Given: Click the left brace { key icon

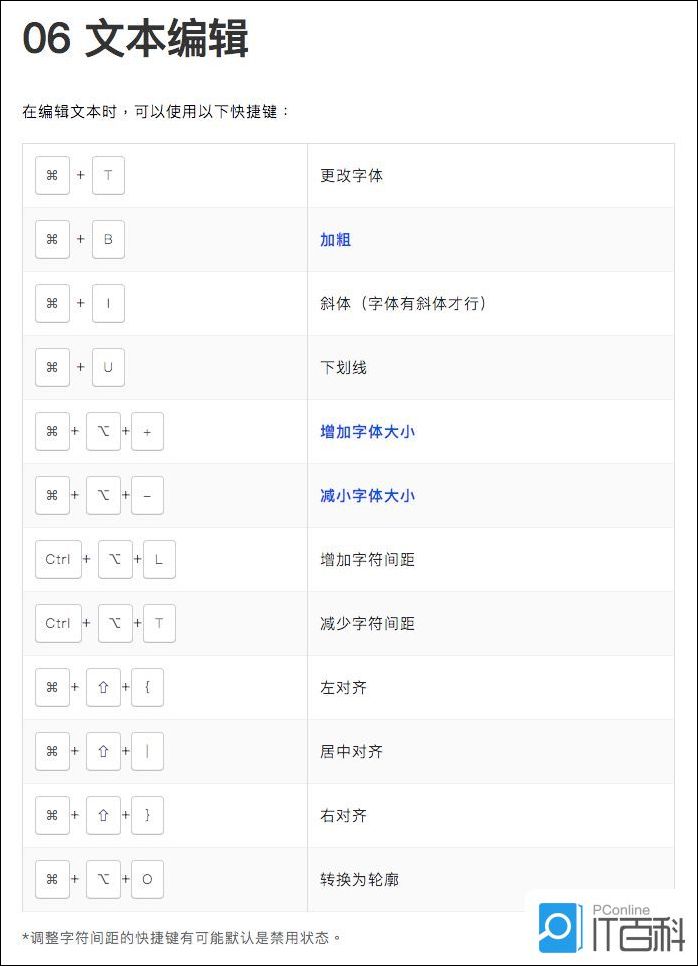Looking at the screenshot, I should coord(147,688).
